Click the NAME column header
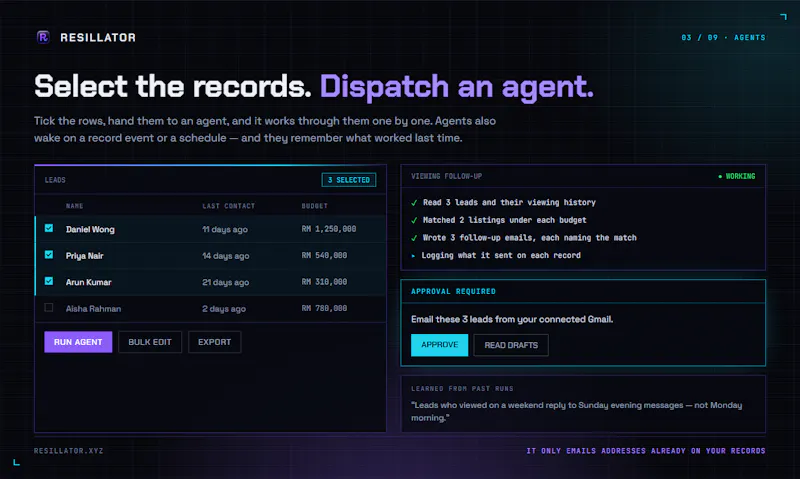The width and height of the screenshot is (800, 479). [74, 206]
